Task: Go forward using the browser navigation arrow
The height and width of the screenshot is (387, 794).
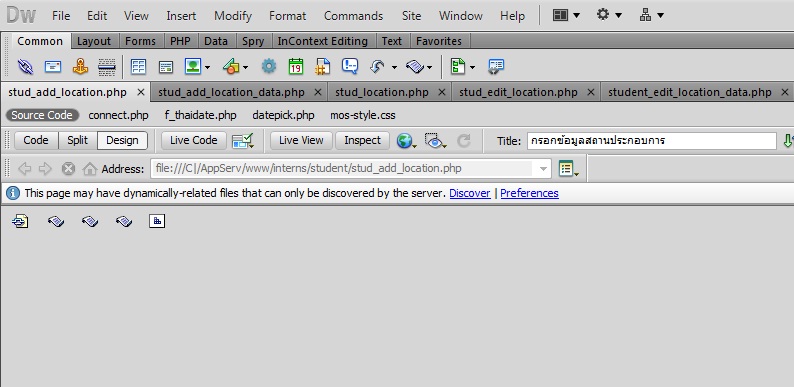Action: (x=45, y=169)
